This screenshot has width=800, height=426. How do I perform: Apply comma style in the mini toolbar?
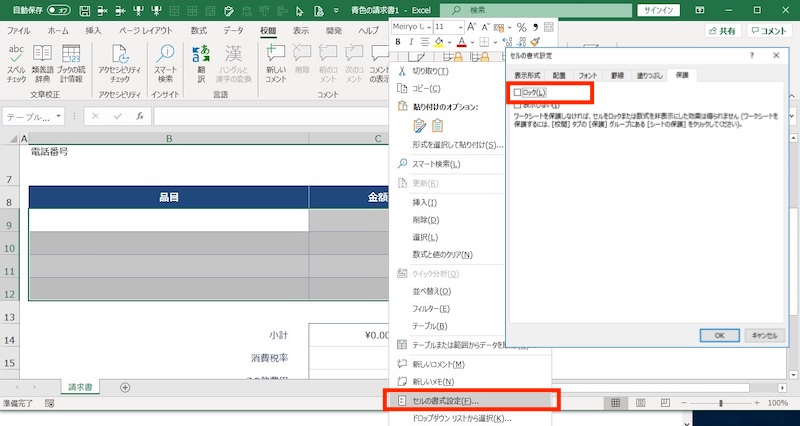[x=535, y=27]
